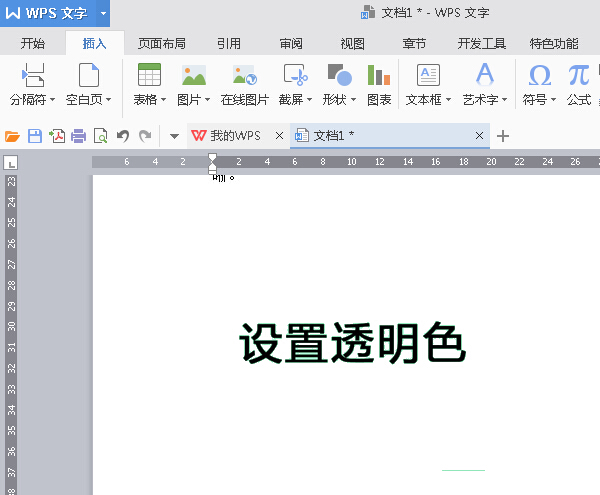This screenshot has width=600, height=495.
Task: Switch to the 页面布局 ribbon tab
Action: click(161, 43)
